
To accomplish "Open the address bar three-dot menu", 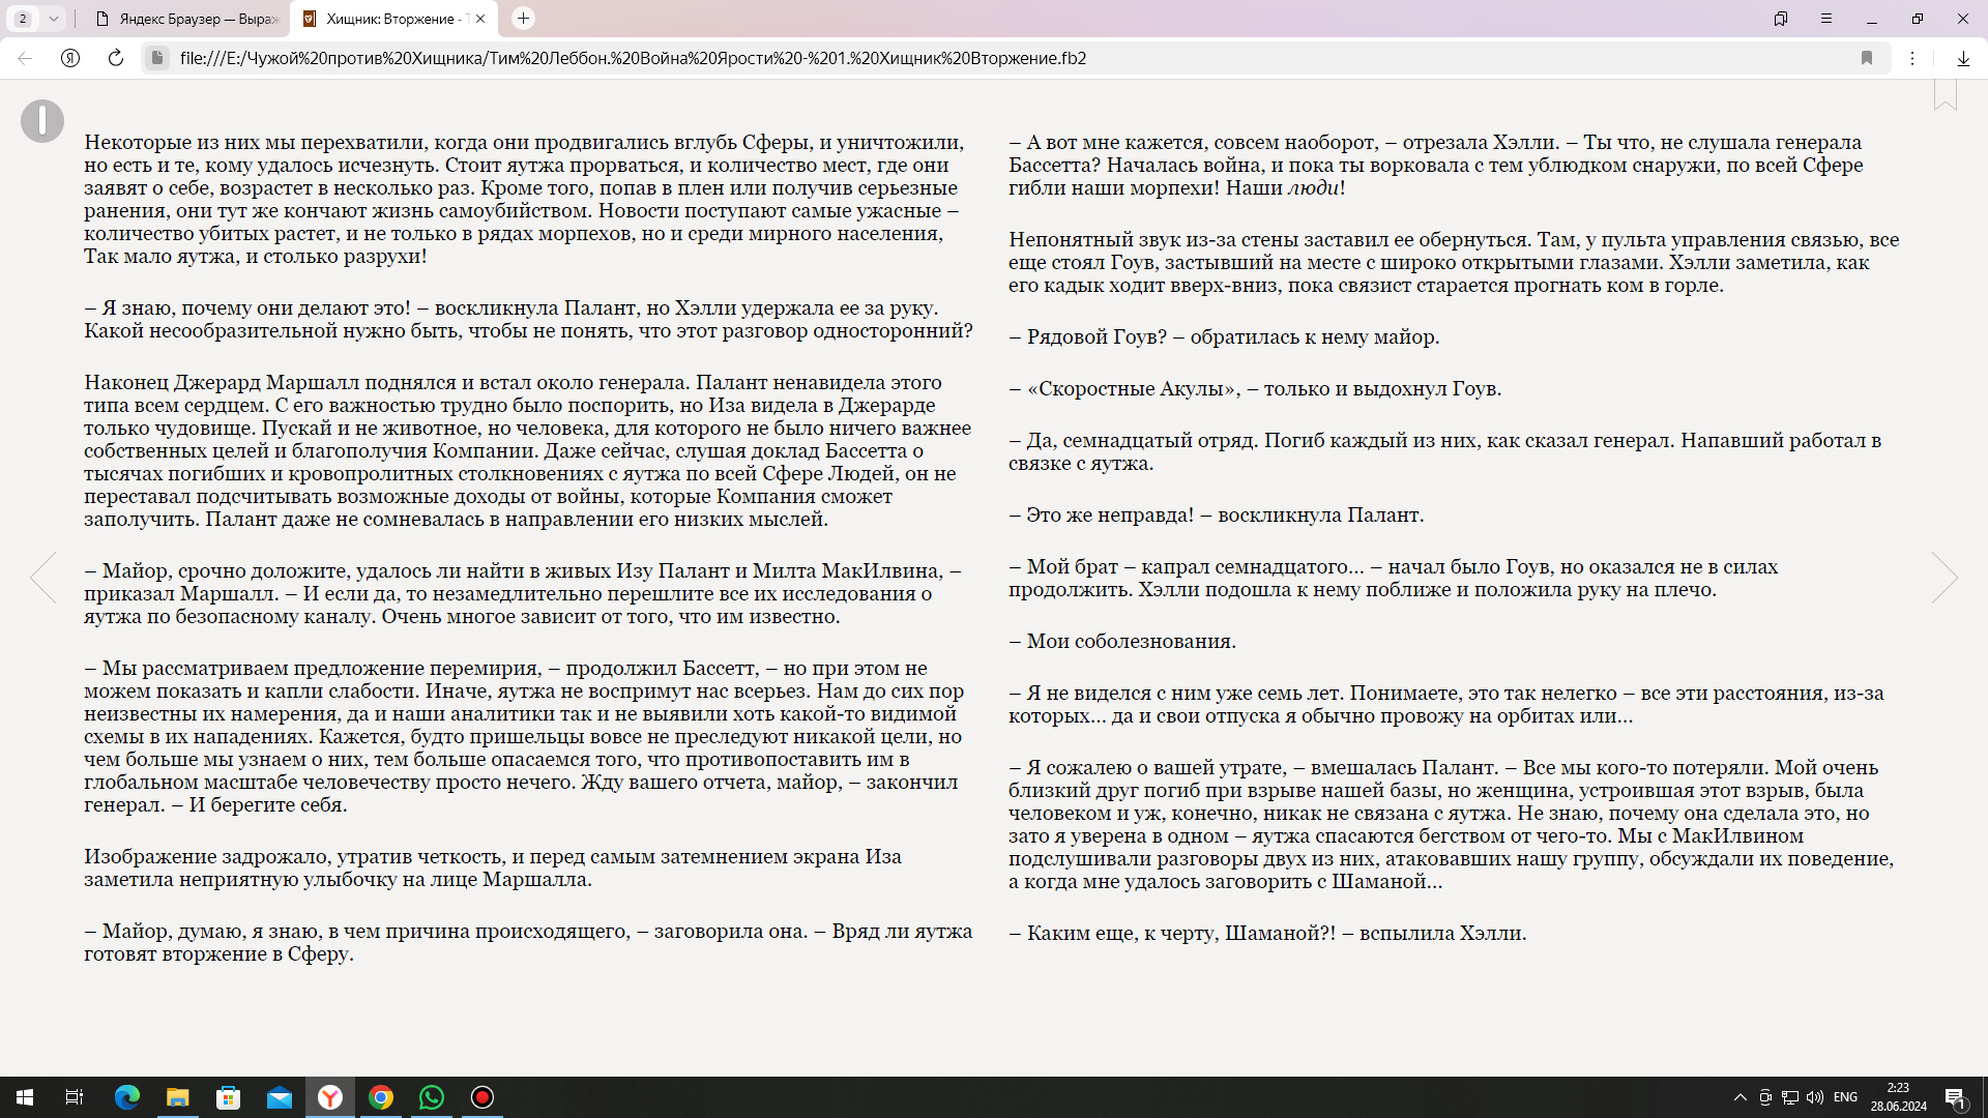I will point(1912,58).
